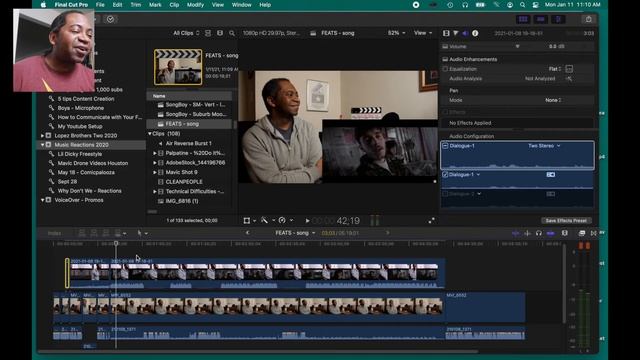Show or hide the inspector panel

click(558, 19)
